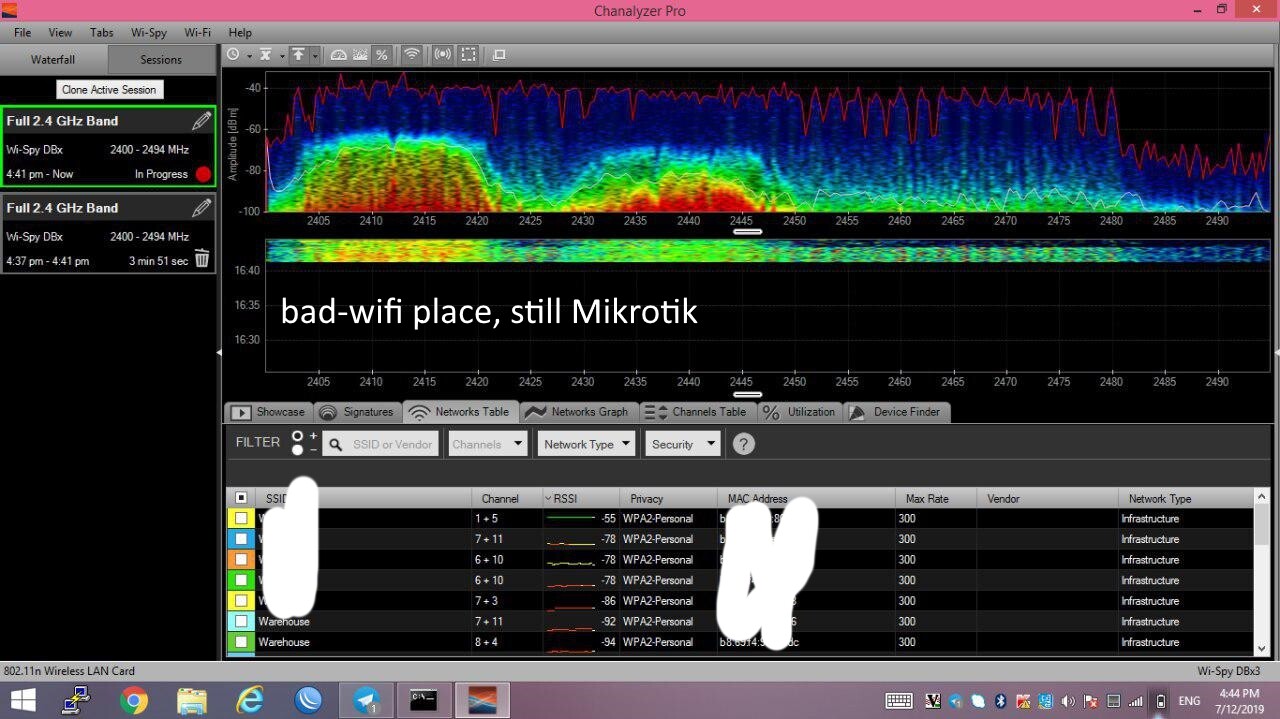Click the density gauge toolbar icon
This screenshot has height=719, width=1280.
pyautogui.click(x=338, y=55)
